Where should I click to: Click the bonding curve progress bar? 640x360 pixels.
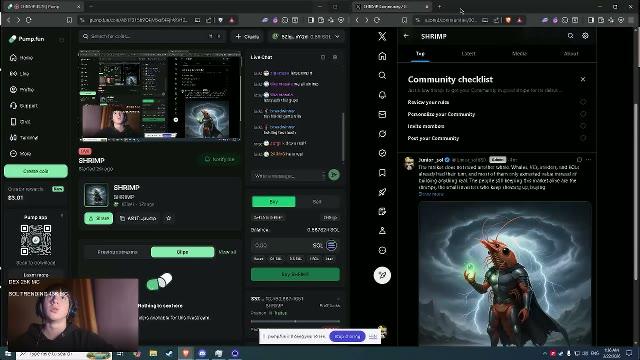pos(295,322)
